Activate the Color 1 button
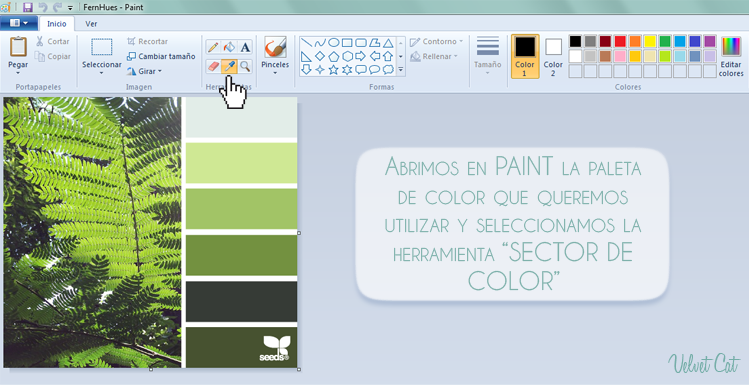This screenshot has width=749, height=385. coord(525,56)
